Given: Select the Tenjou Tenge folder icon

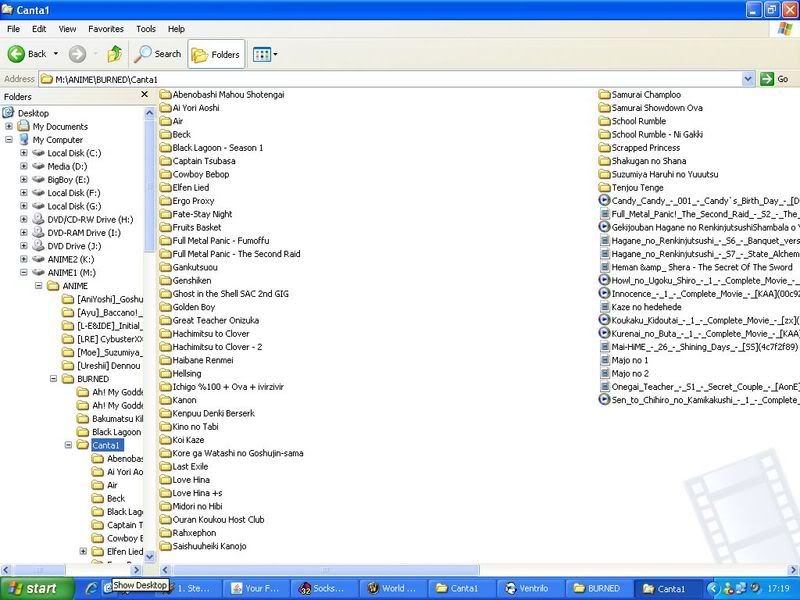Looking at the screenshot, I should [x=605, y=187].
